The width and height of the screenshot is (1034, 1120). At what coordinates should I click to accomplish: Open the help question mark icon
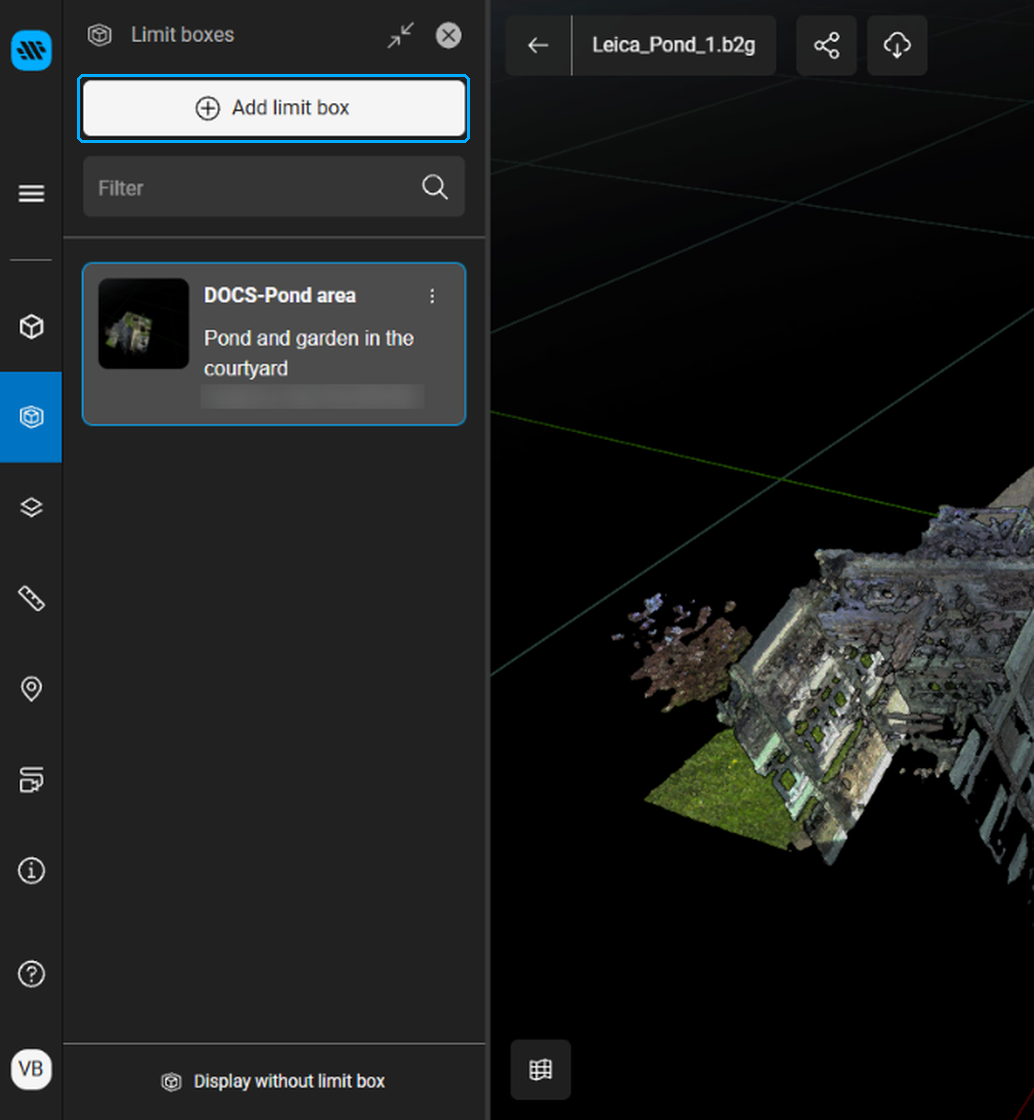click(31, 974)
